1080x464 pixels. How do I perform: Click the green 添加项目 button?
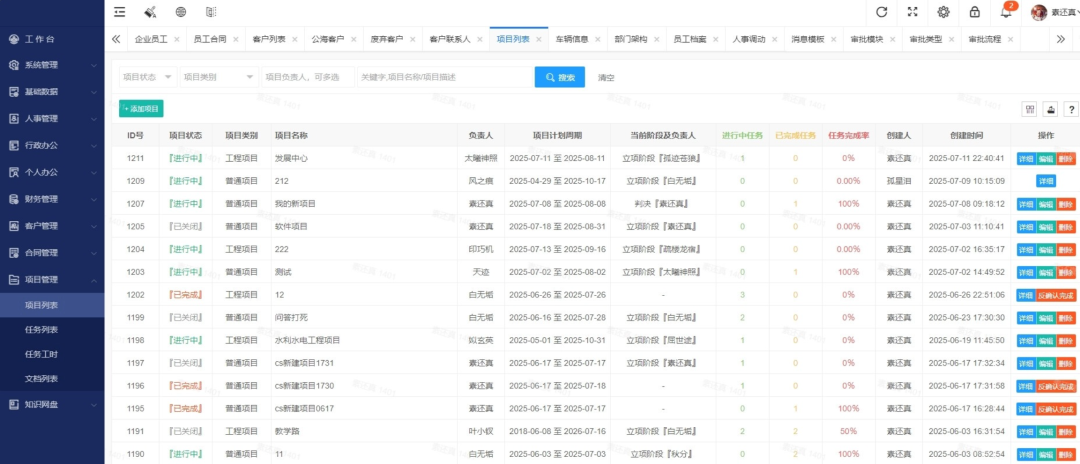click(141, 109)
